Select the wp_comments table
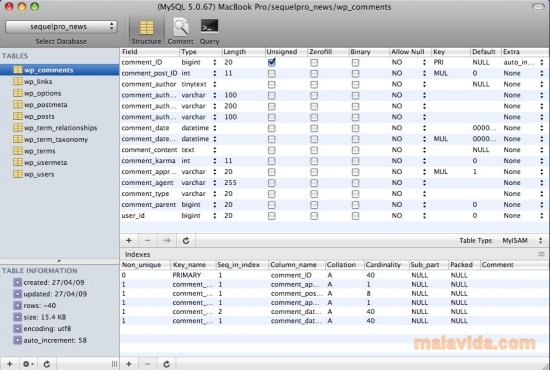The height and width of the screenshot is (370, 550). tap(60, 70)
